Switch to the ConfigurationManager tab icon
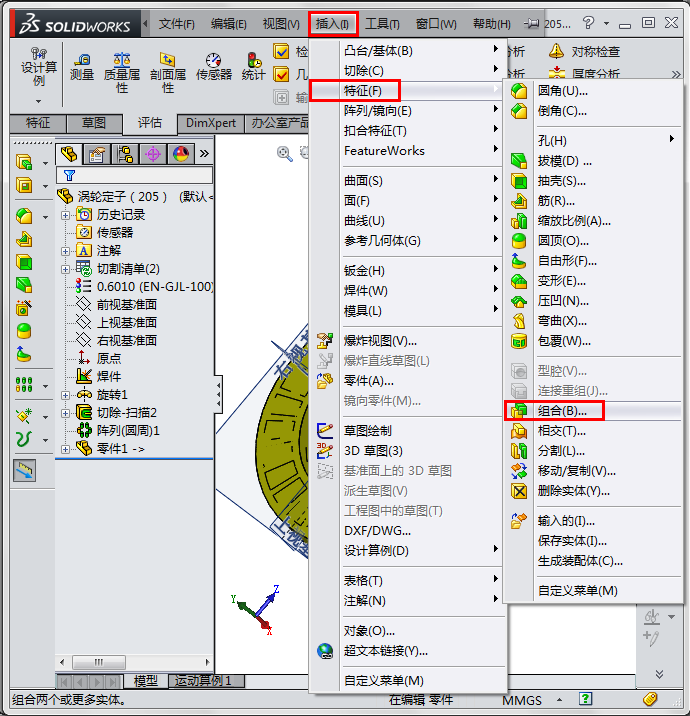The width and height of the screenshot is (690, 716). coord(125,153)
